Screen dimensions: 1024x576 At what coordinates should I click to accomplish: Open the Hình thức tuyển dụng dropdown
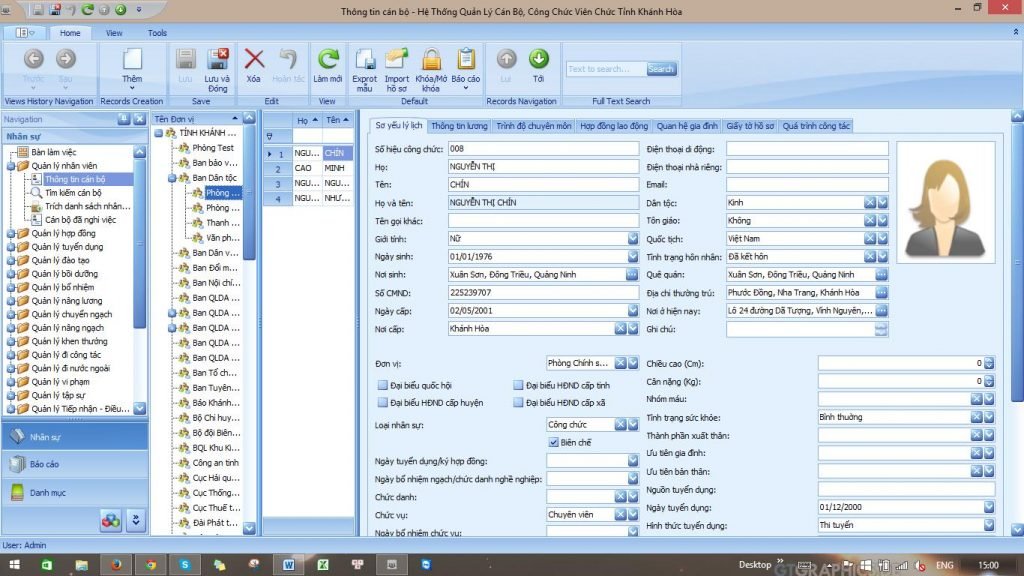coord(989,525)
